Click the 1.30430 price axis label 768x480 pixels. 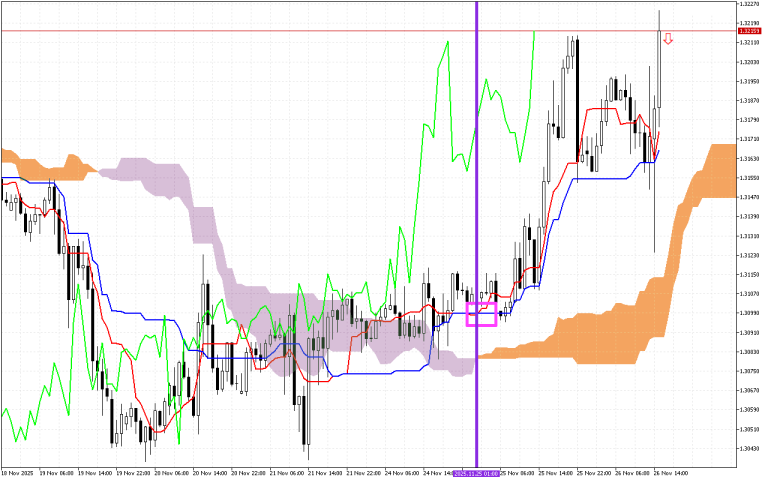point(749,449)
